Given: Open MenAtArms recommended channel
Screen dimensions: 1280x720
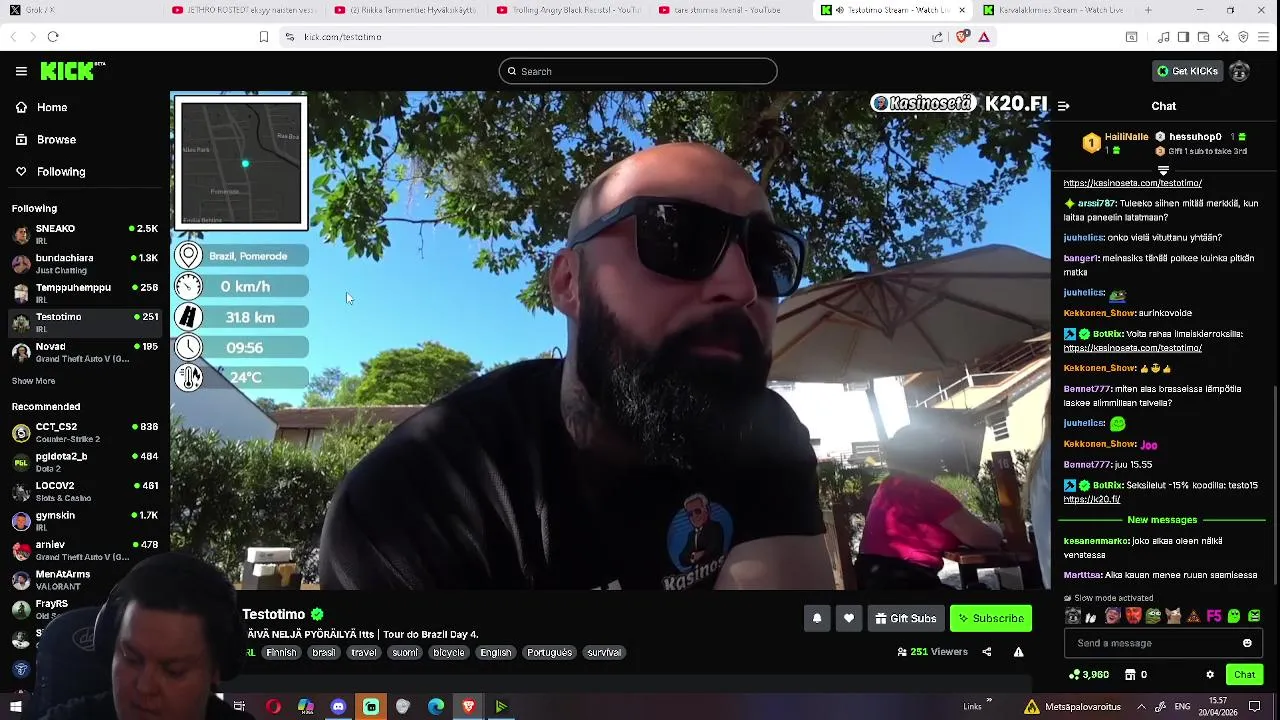Looking at the screenshot, I should (x=85, y=579).
